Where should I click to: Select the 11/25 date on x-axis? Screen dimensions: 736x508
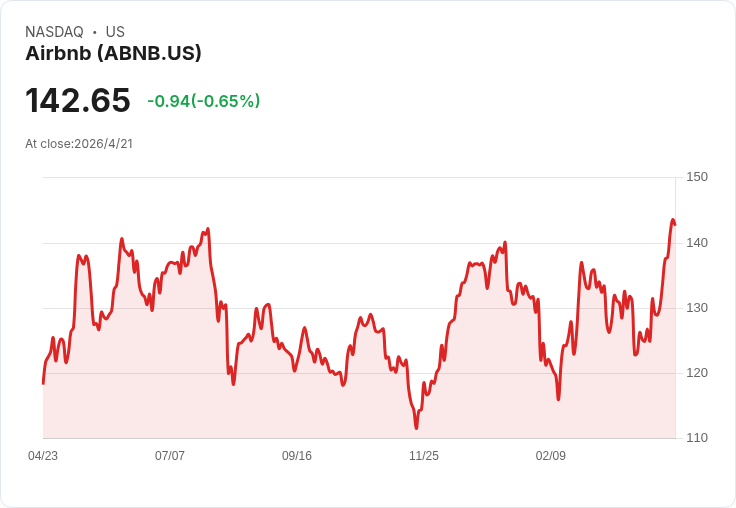pos(424,456)
